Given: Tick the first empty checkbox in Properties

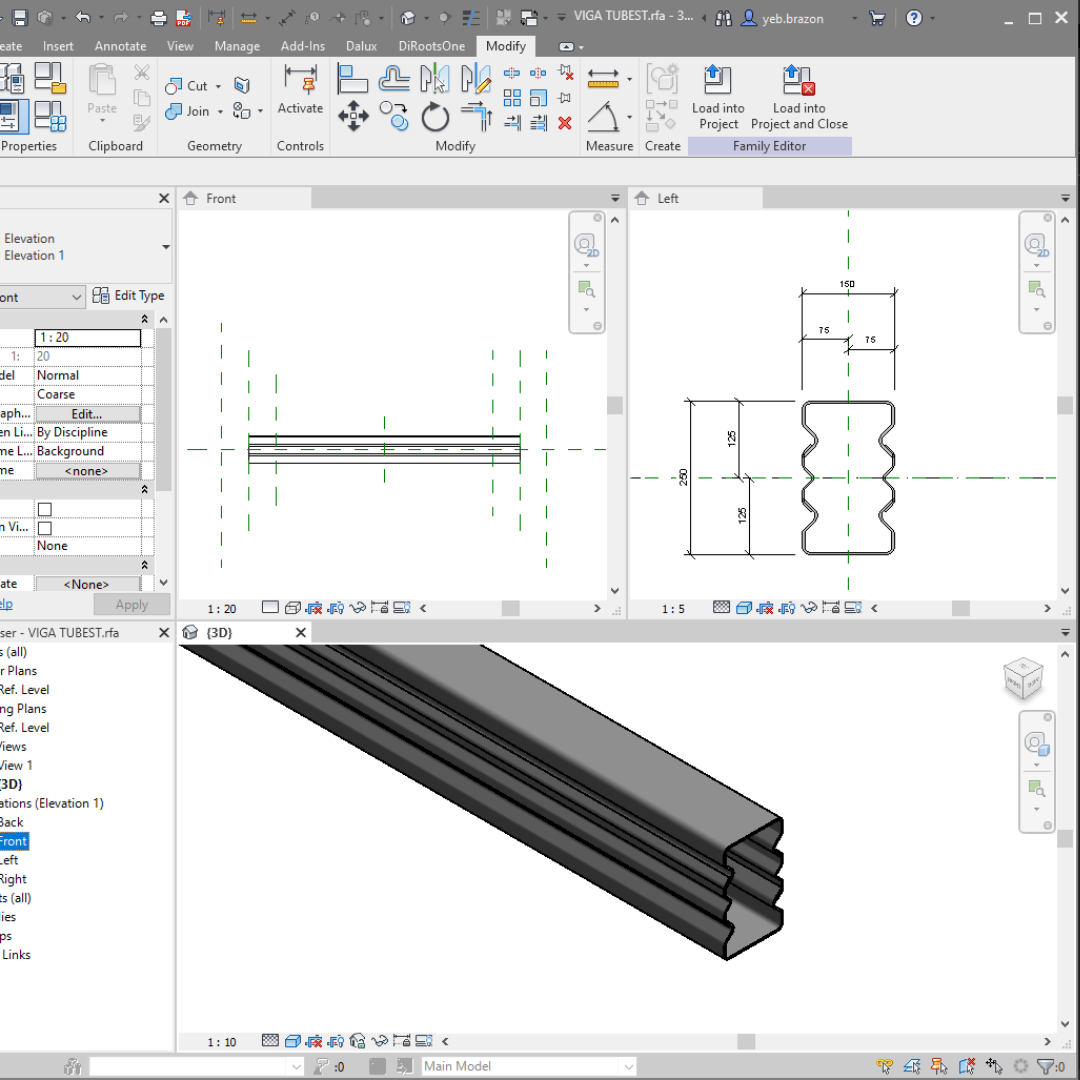Looking at the screenshot, I should pyautogui.click(x=45, y=509).
